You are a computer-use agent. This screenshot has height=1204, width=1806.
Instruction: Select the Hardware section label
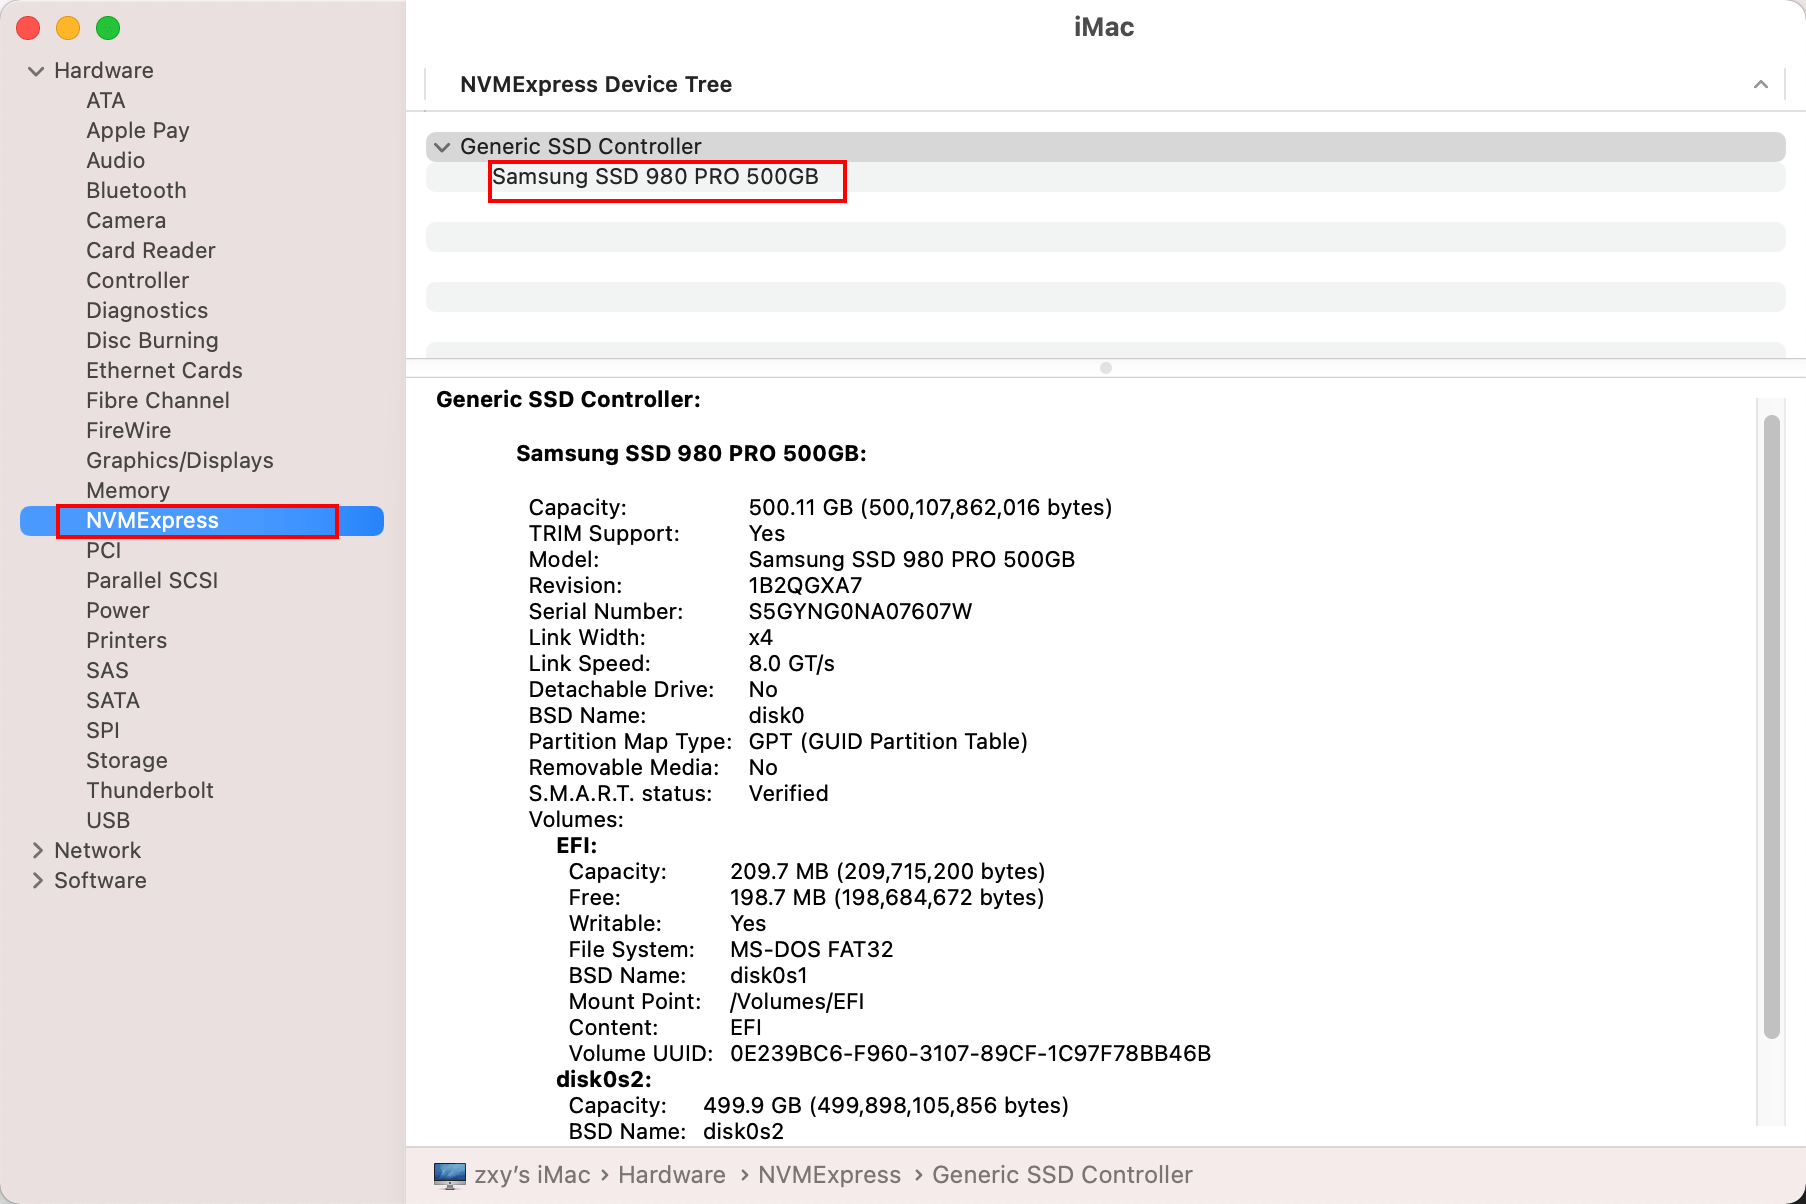pyautogui.click(x=104, y=70)
